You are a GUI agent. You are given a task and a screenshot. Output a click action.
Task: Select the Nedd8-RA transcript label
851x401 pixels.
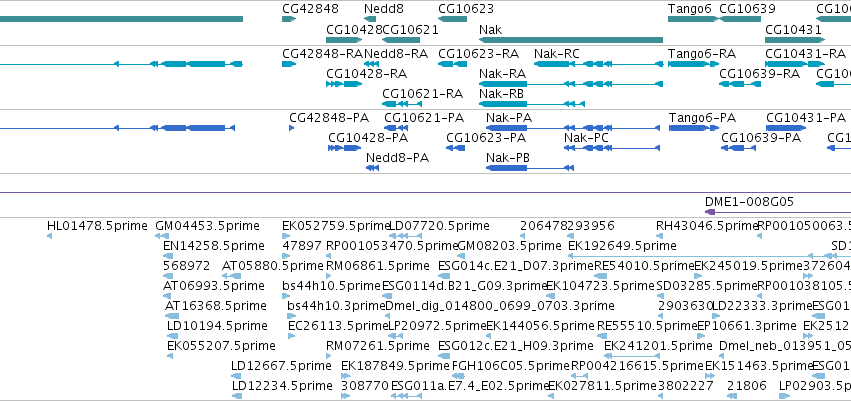(x=396, y=53)
